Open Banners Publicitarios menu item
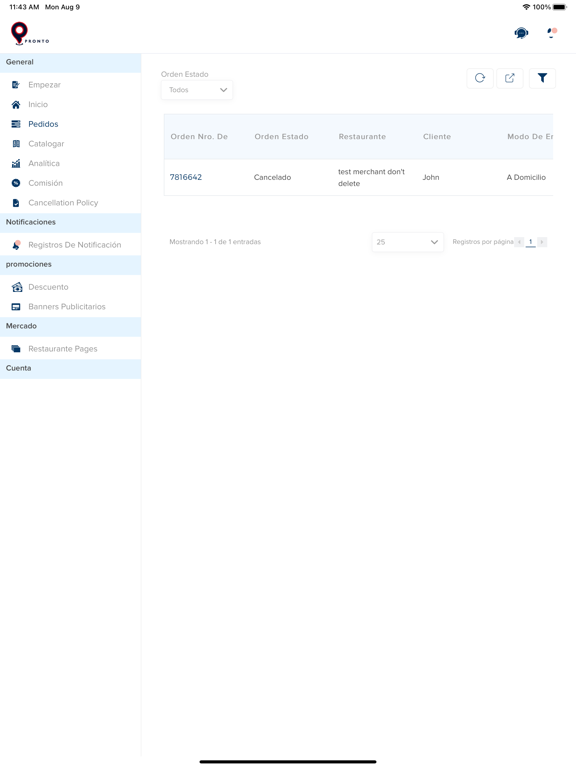576x768 pixels. [x=67, y=307]
